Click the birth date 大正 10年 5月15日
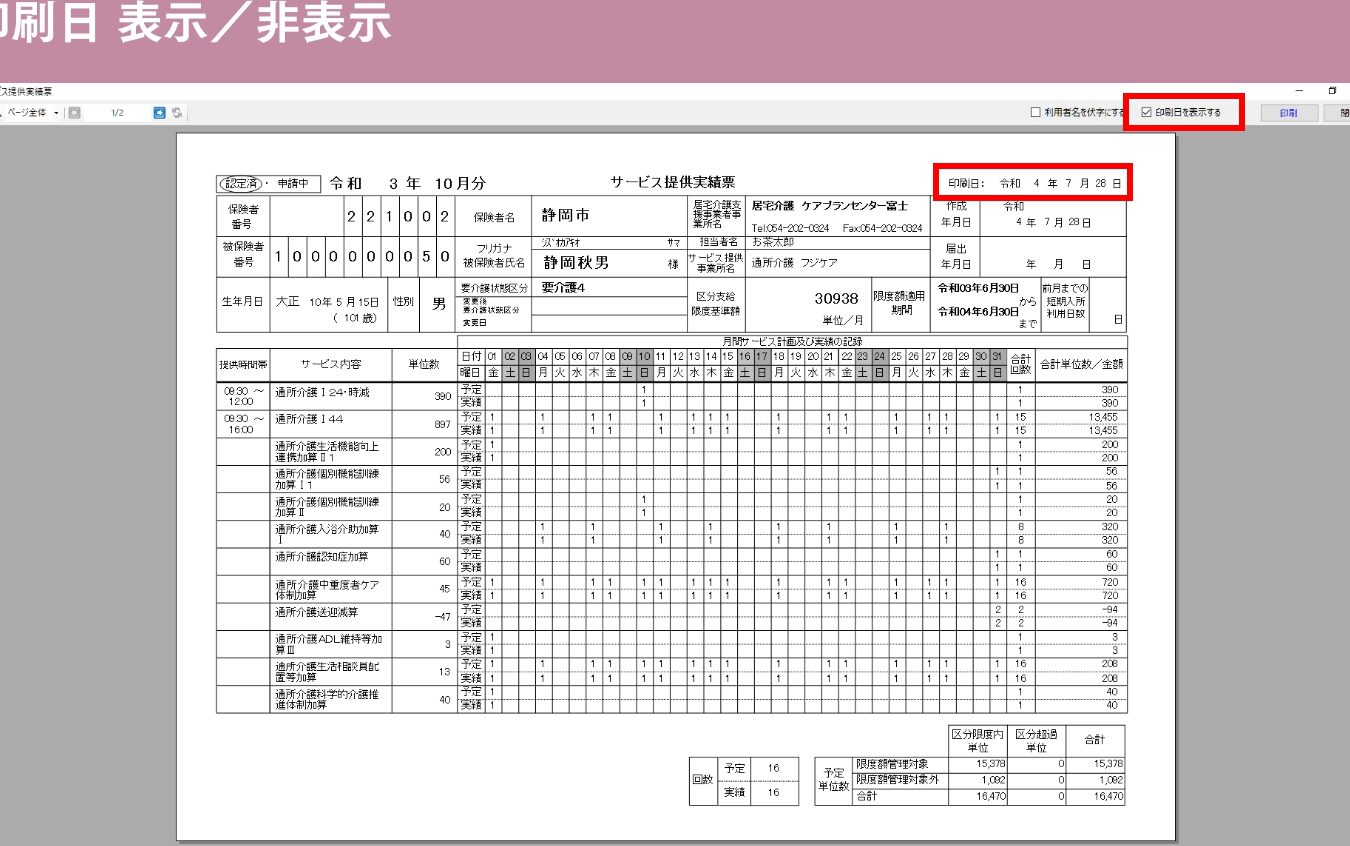This screenshot has width=1350, height=846. (x=328, y=301)
